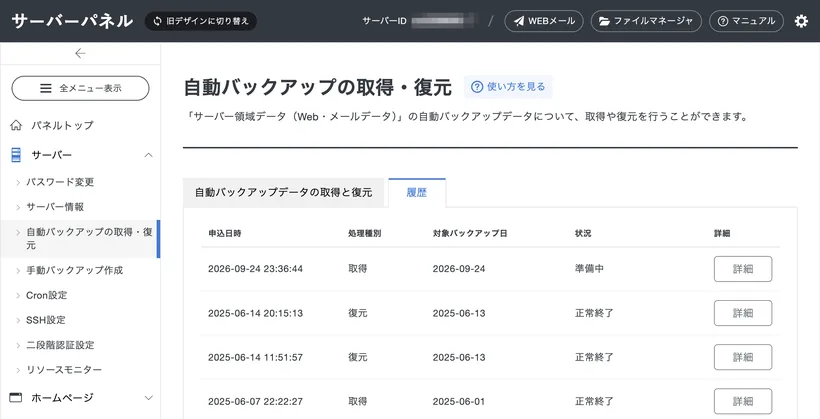Click the 使い方を見る link
The width and height of the screenshot is (820, 419).
pyautogui.click(x=508, y=87)
